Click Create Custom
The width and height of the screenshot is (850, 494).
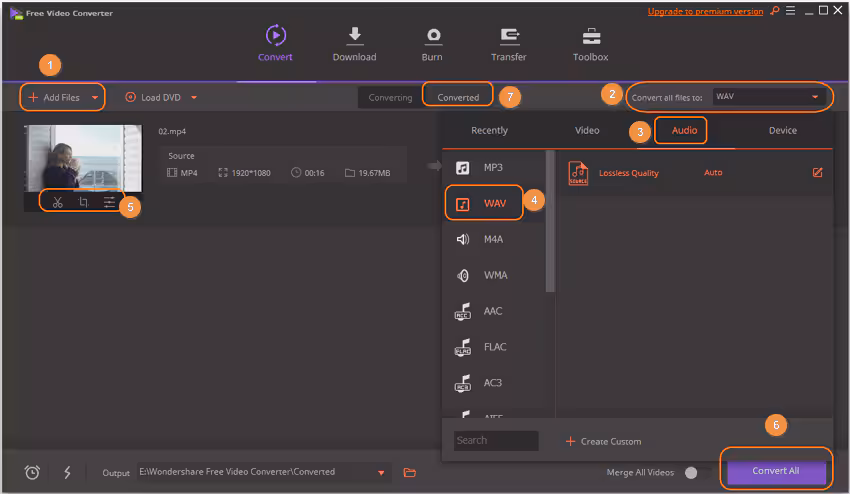click(603, 441)
